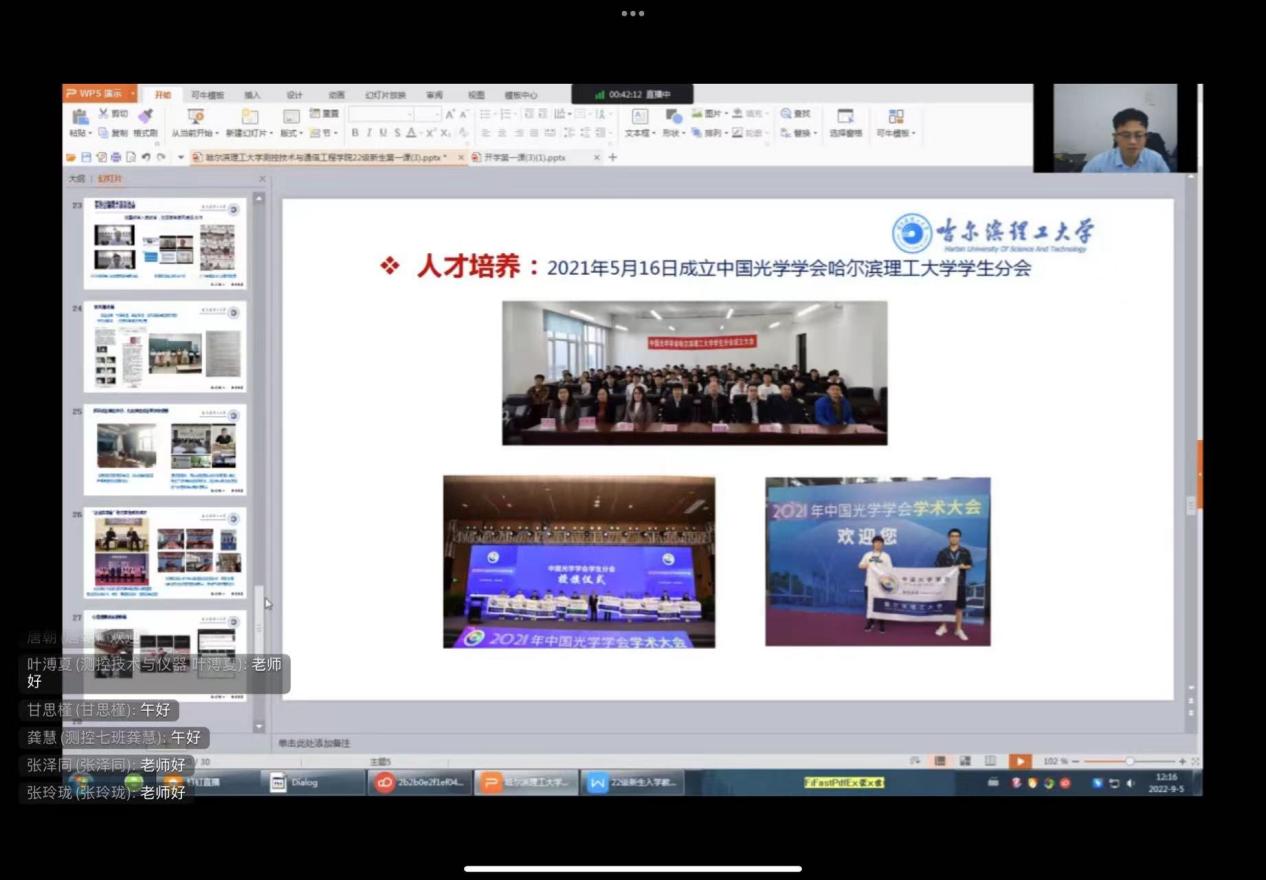Click the Print icon in quick access toolbar
The width and height of the screenshot is (1266, 880).
pyautogui.click(x=116, y=157)
